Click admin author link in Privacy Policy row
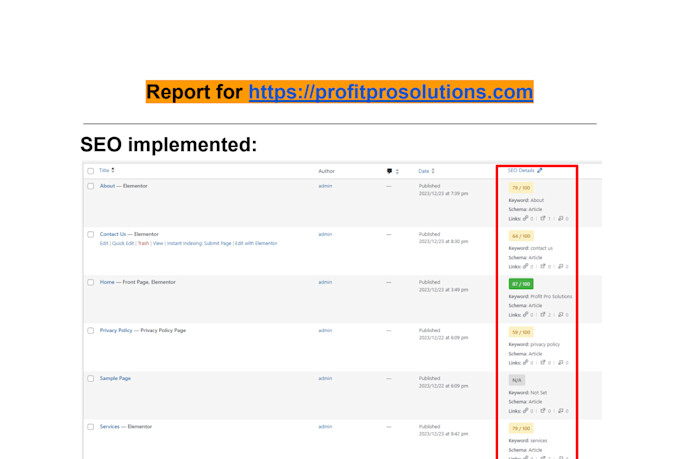 point(325,331)
